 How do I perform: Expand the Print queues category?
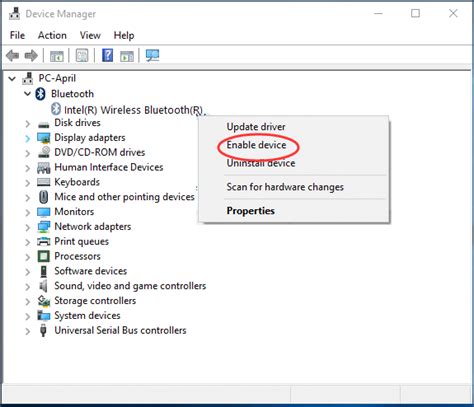(28, 242)
